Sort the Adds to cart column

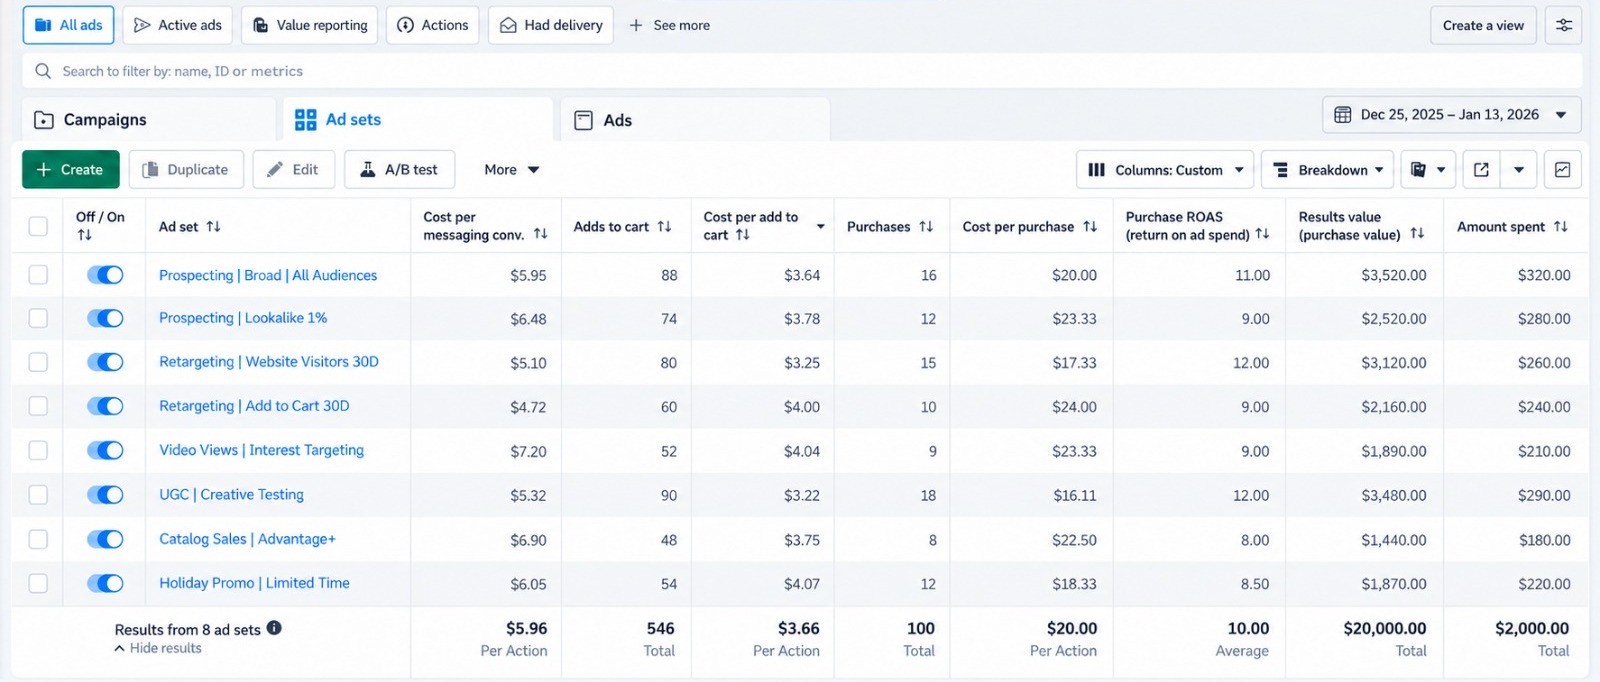[664, 227]
